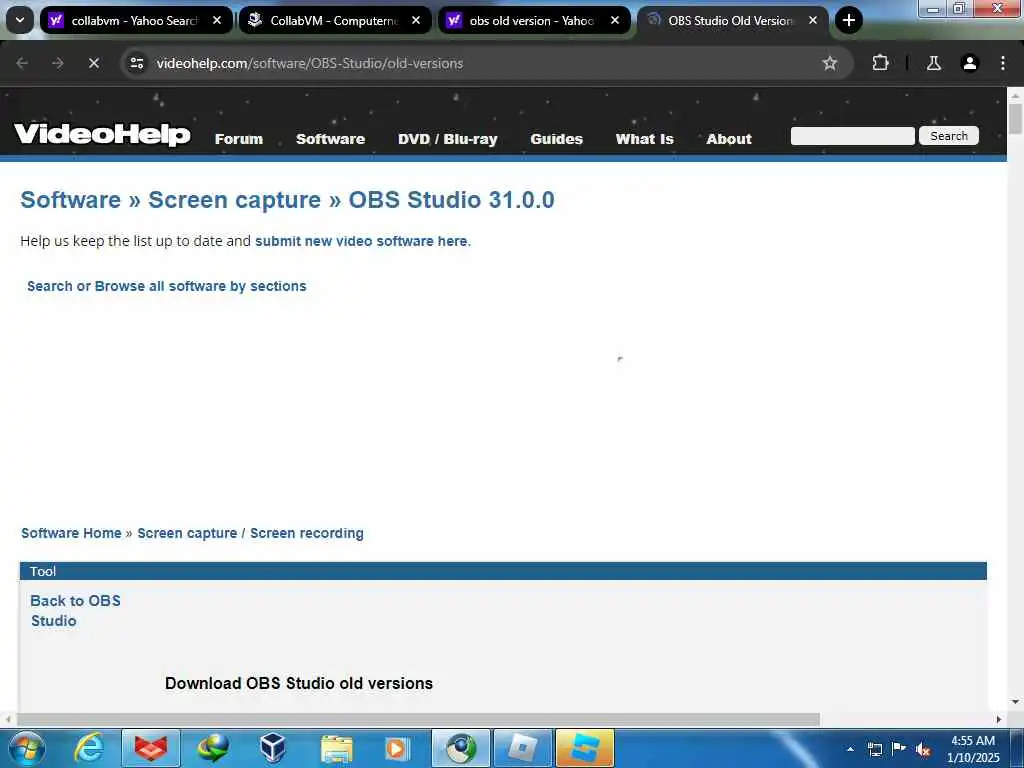Click the vertical scrollbar thumb
The height and width of the screenshot is (768, 1024).
pyautogui.click(x=1016, y=118)
